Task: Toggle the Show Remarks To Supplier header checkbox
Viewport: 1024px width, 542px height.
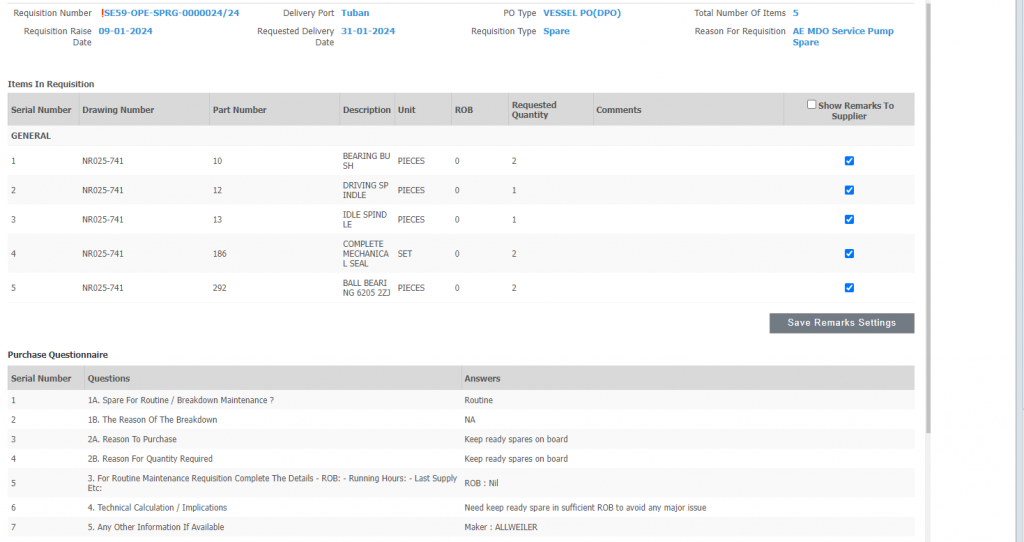Action: click(812, 105)
